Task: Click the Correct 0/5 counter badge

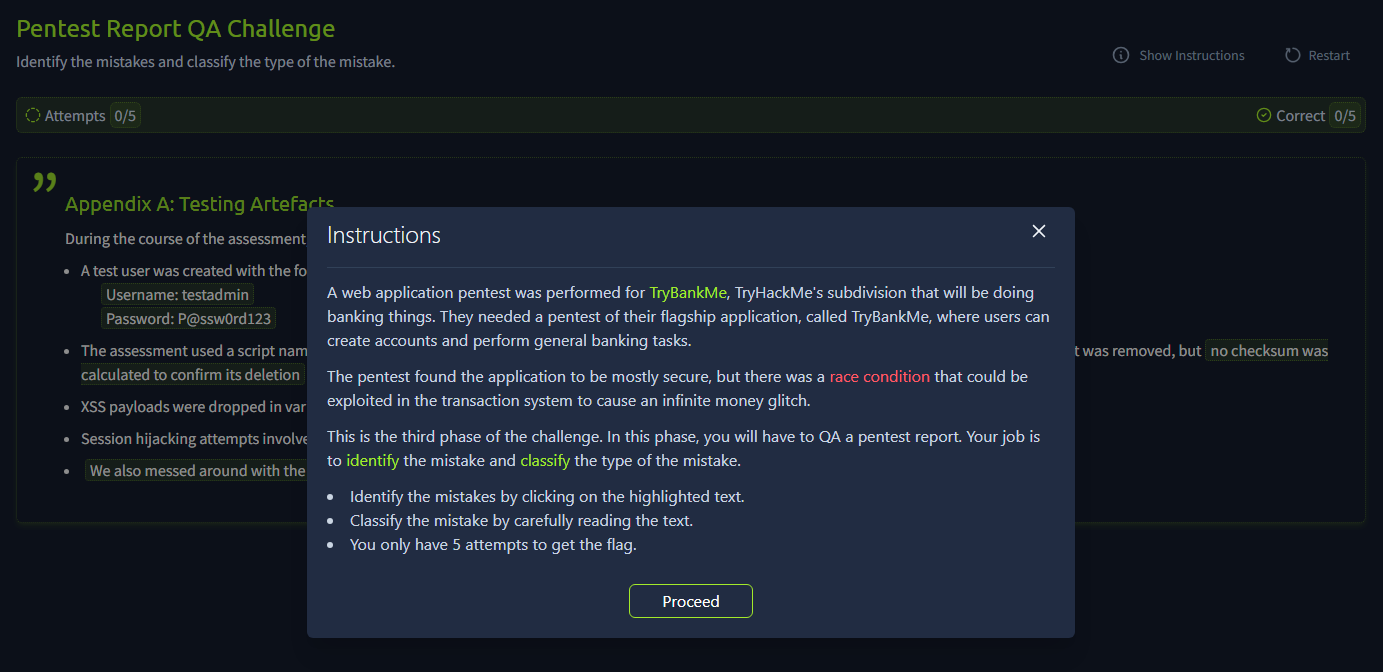Action: 1345,115
